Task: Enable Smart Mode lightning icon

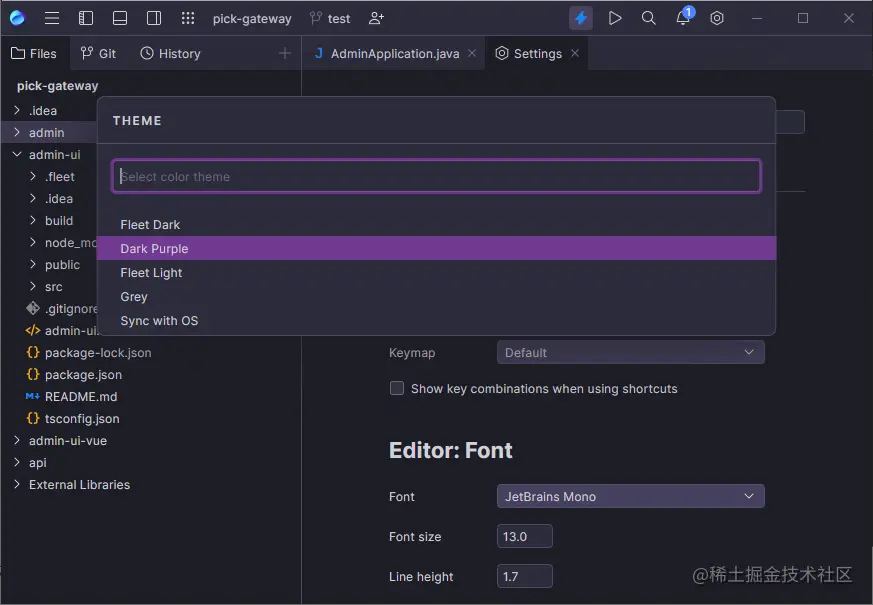Action: click(x=581, y=18)
